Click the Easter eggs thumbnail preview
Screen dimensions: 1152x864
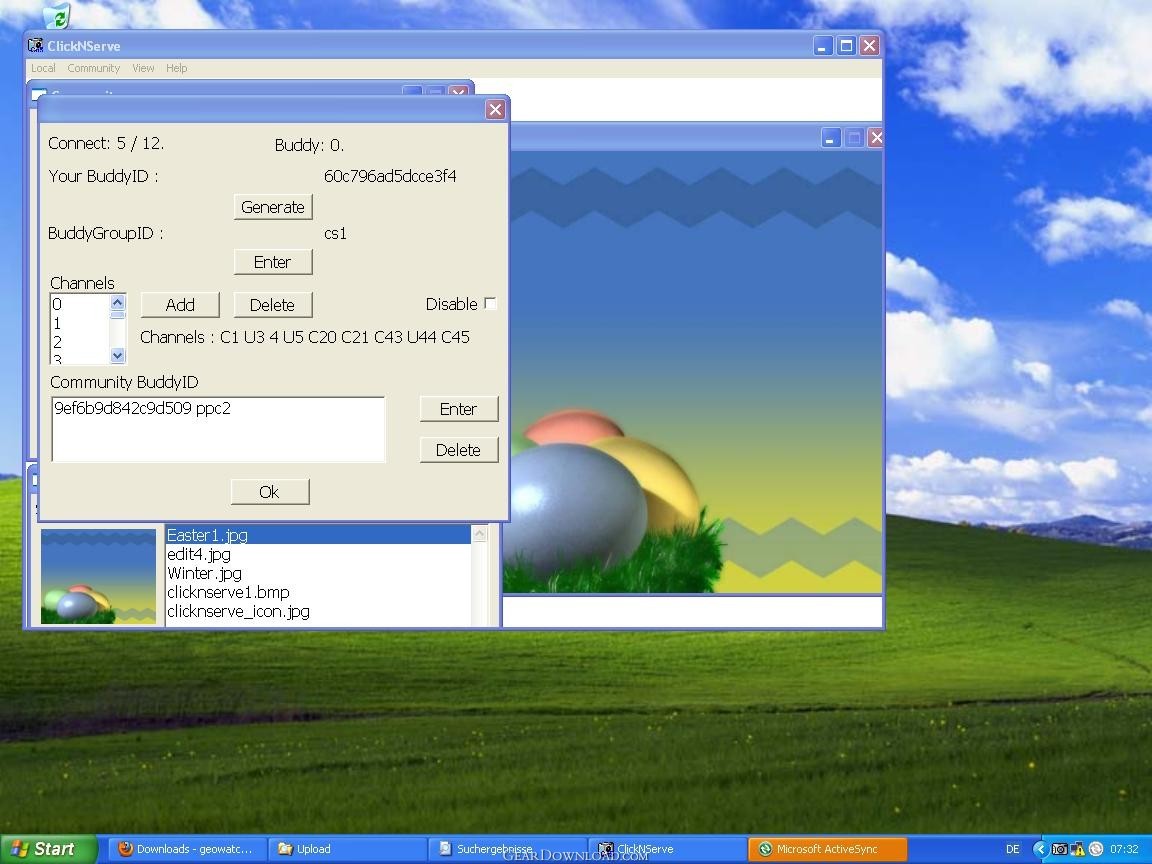98,576
